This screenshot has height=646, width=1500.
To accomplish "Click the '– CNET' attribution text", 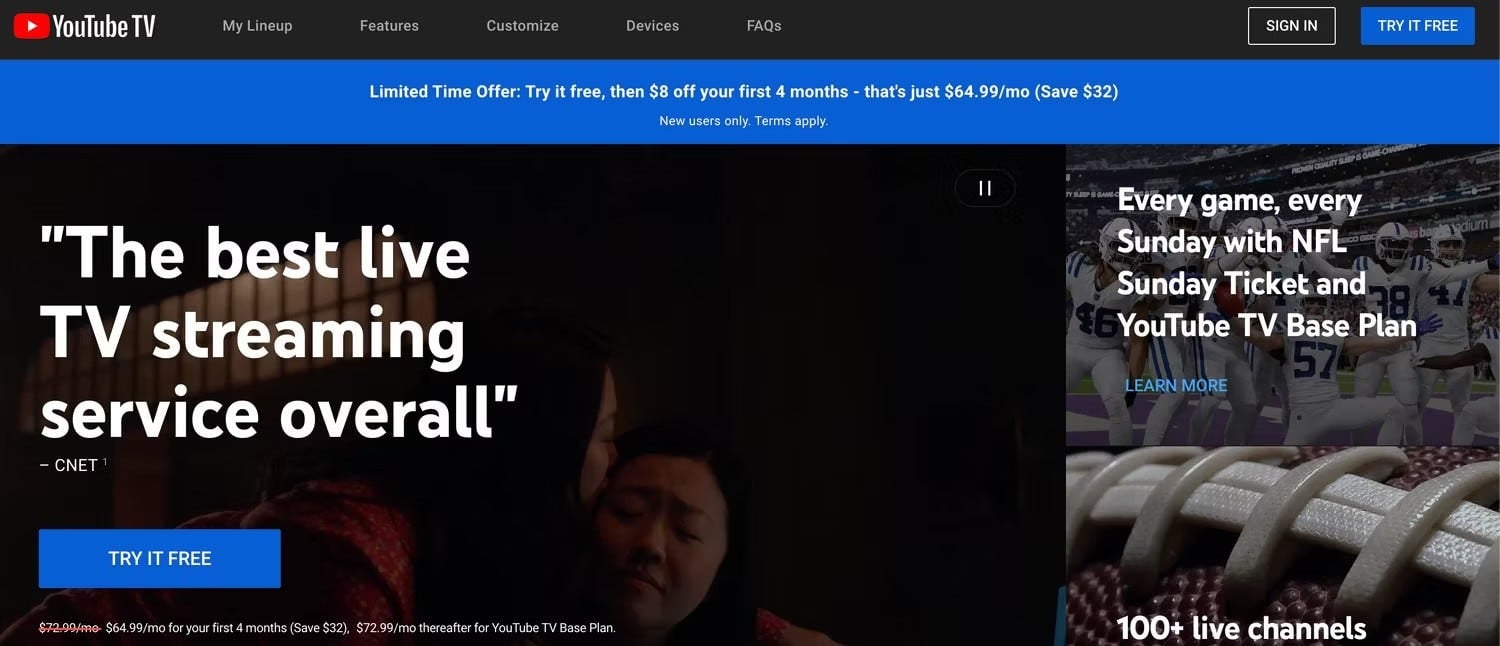I will click(68, 466).
